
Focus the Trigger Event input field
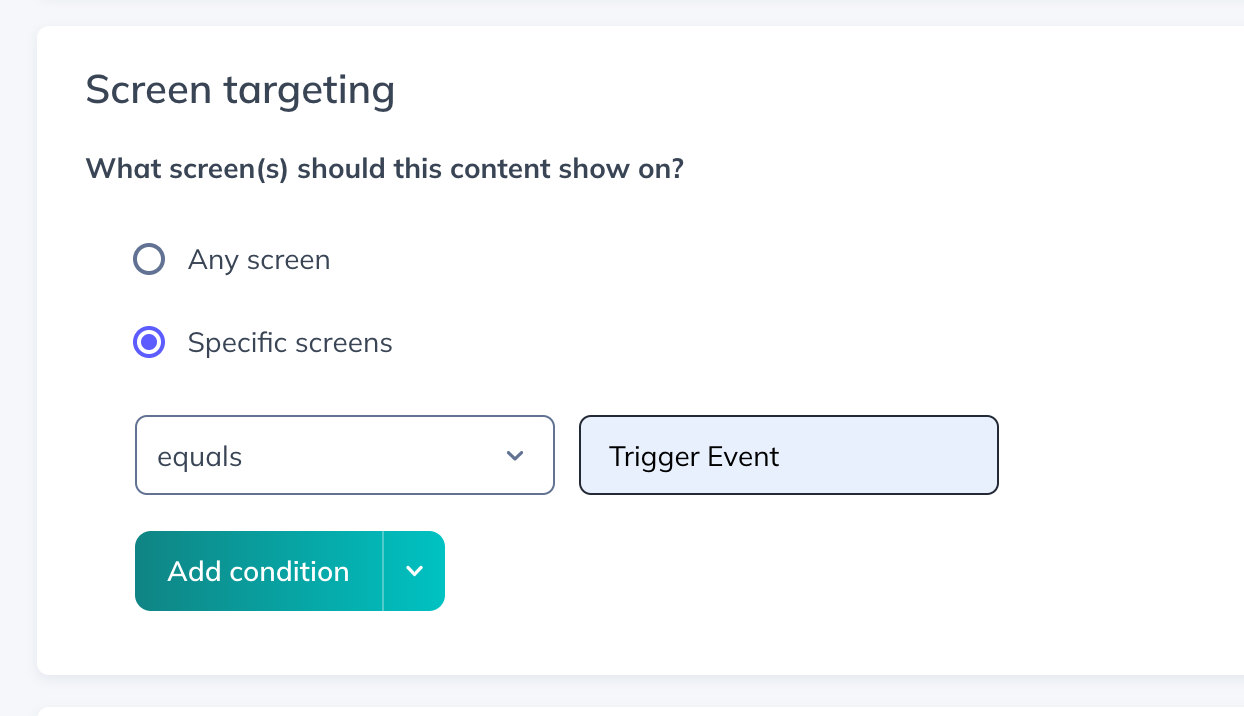(788, 456)
